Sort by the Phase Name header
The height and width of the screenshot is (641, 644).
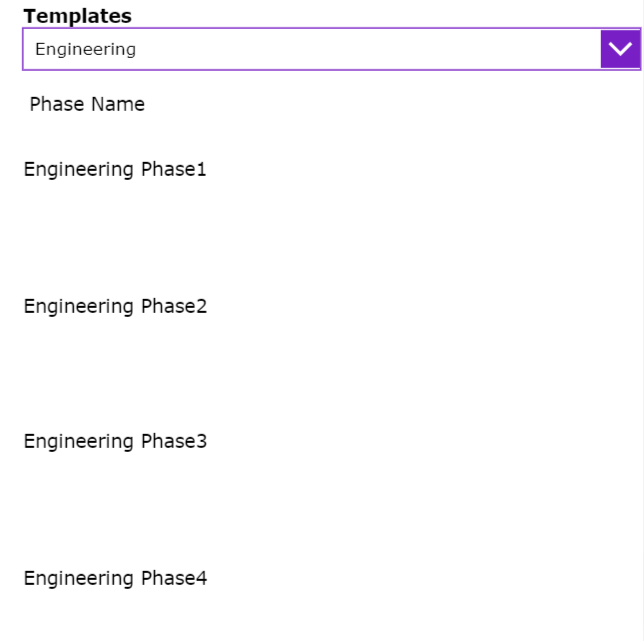87,104
